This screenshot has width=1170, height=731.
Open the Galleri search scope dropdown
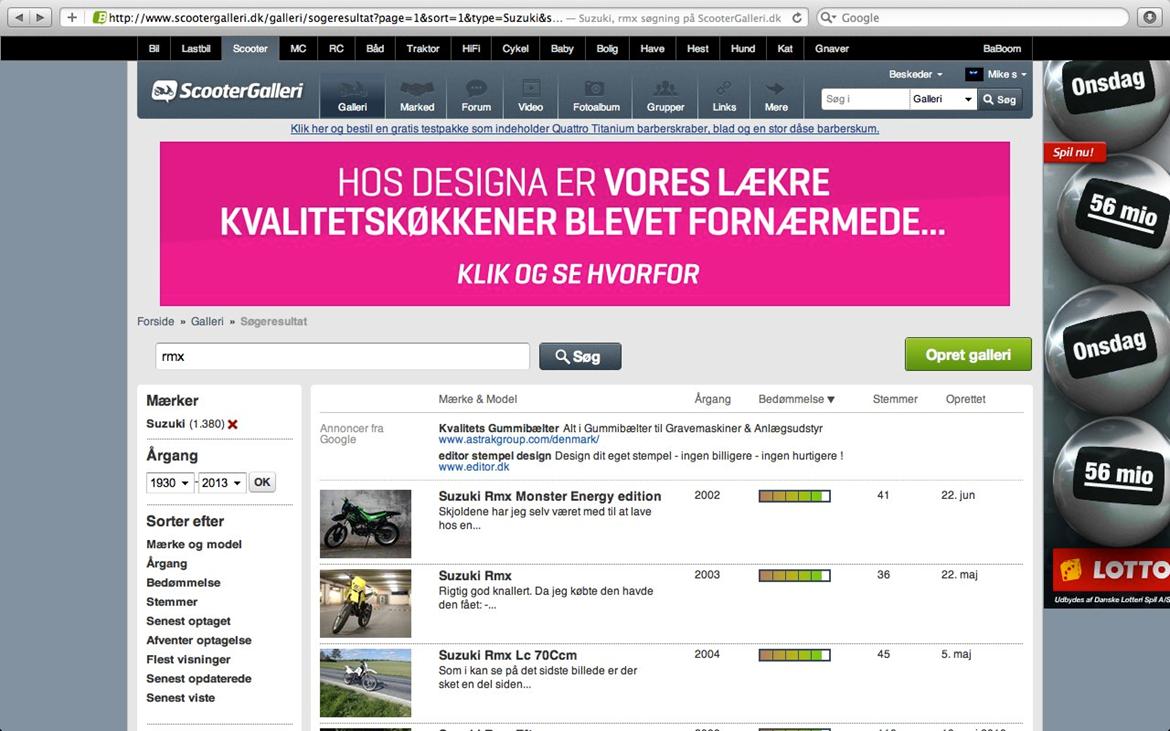pos(942,99)
